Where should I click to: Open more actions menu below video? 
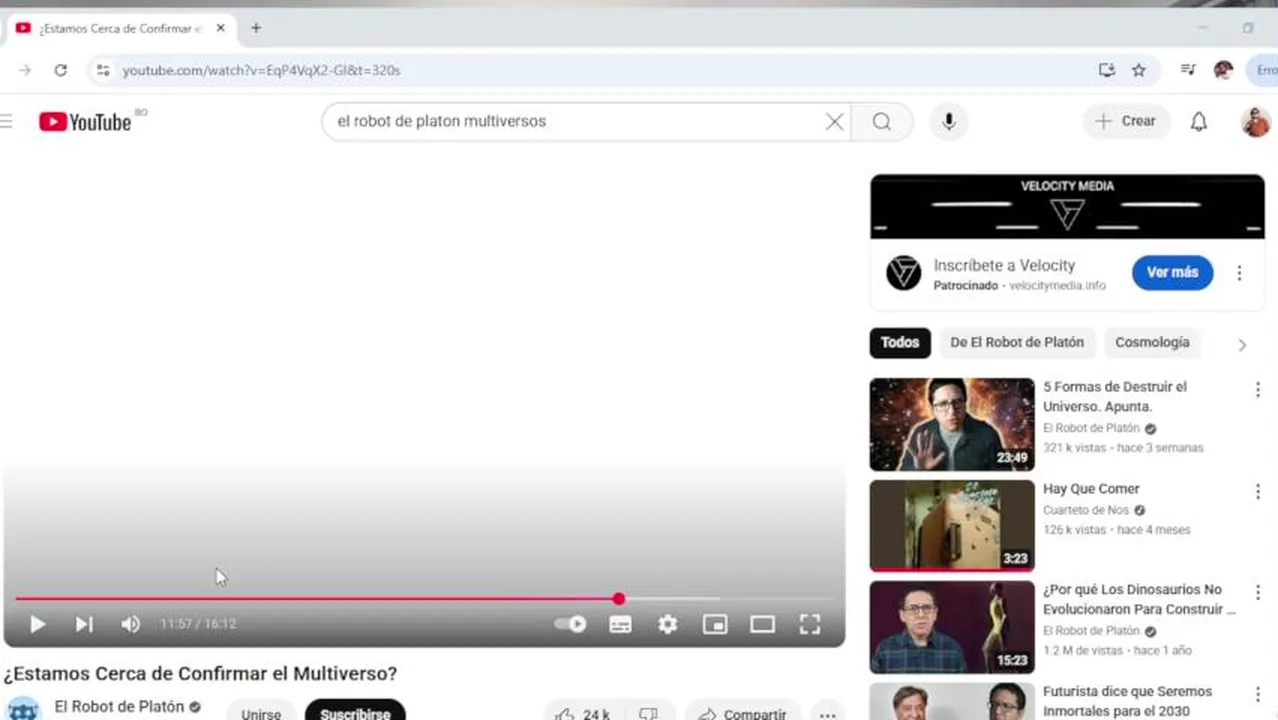tap(827, 714)
